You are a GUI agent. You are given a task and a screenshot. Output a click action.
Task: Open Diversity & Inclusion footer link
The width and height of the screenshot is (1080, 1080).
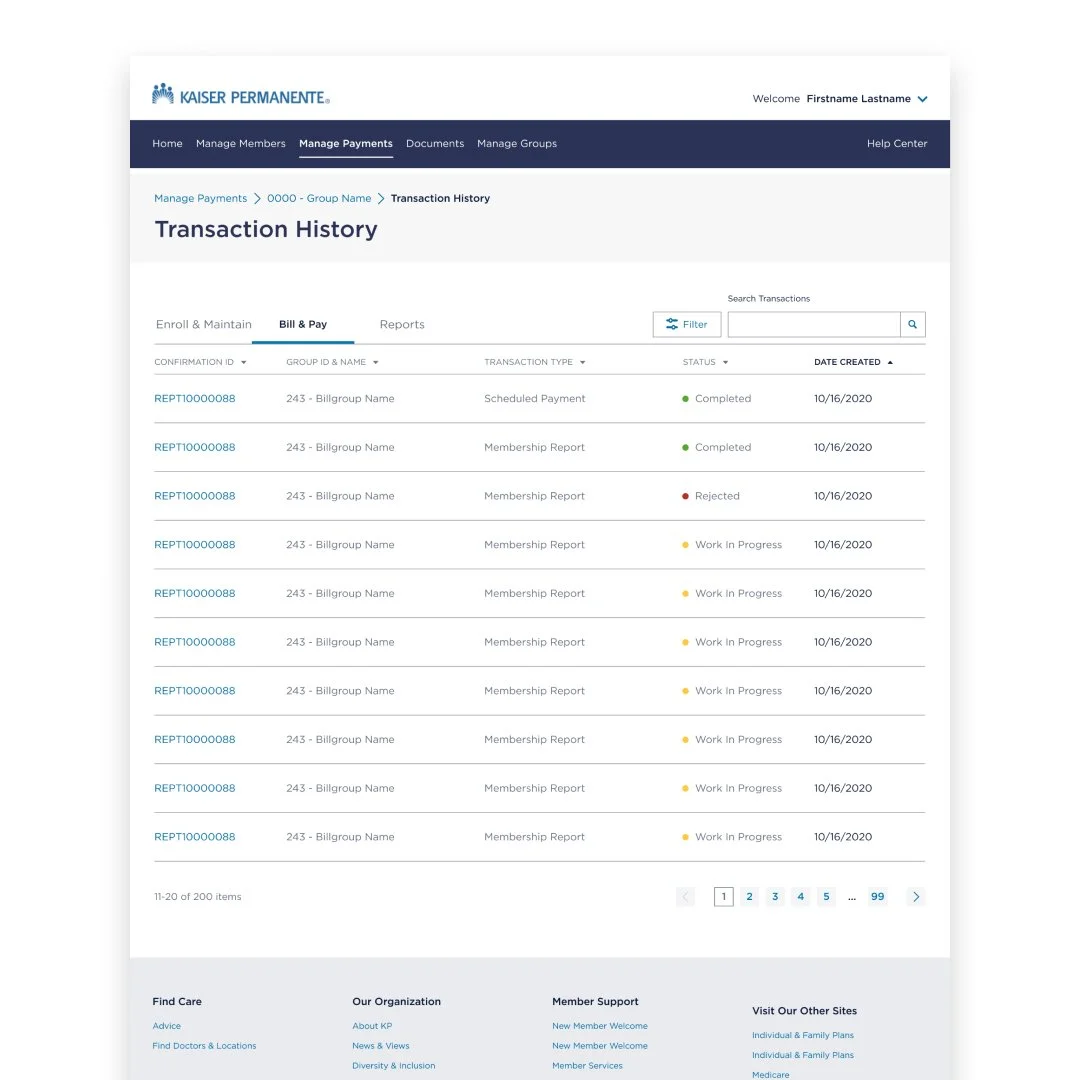point(393,1066)
